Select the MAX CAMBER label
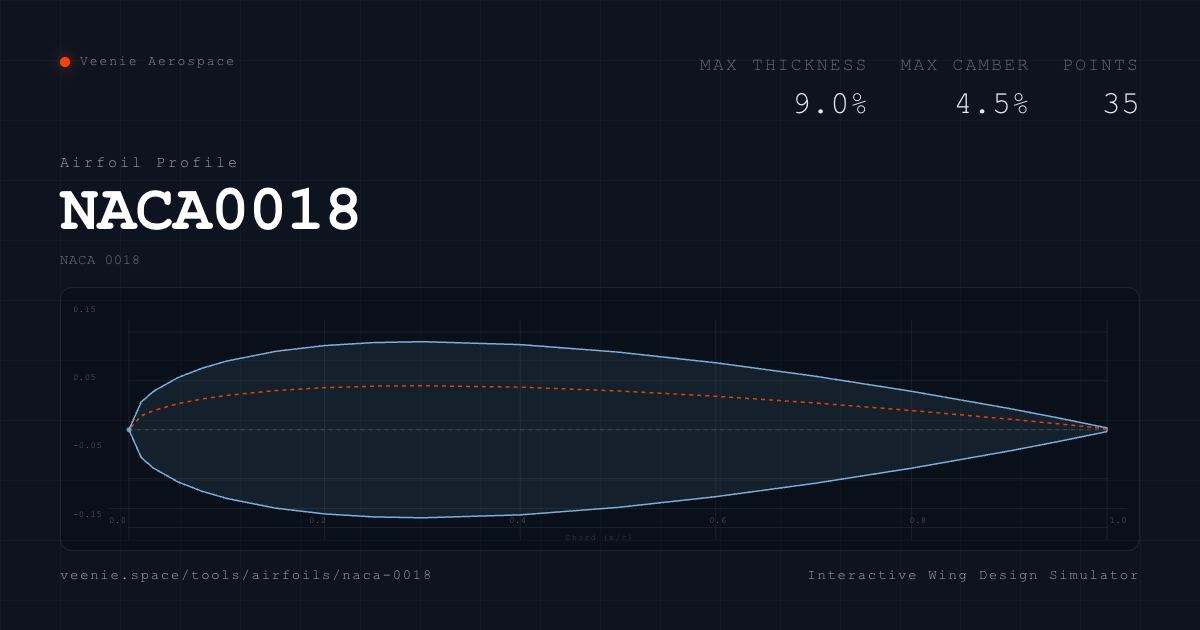 pos(964,65)
